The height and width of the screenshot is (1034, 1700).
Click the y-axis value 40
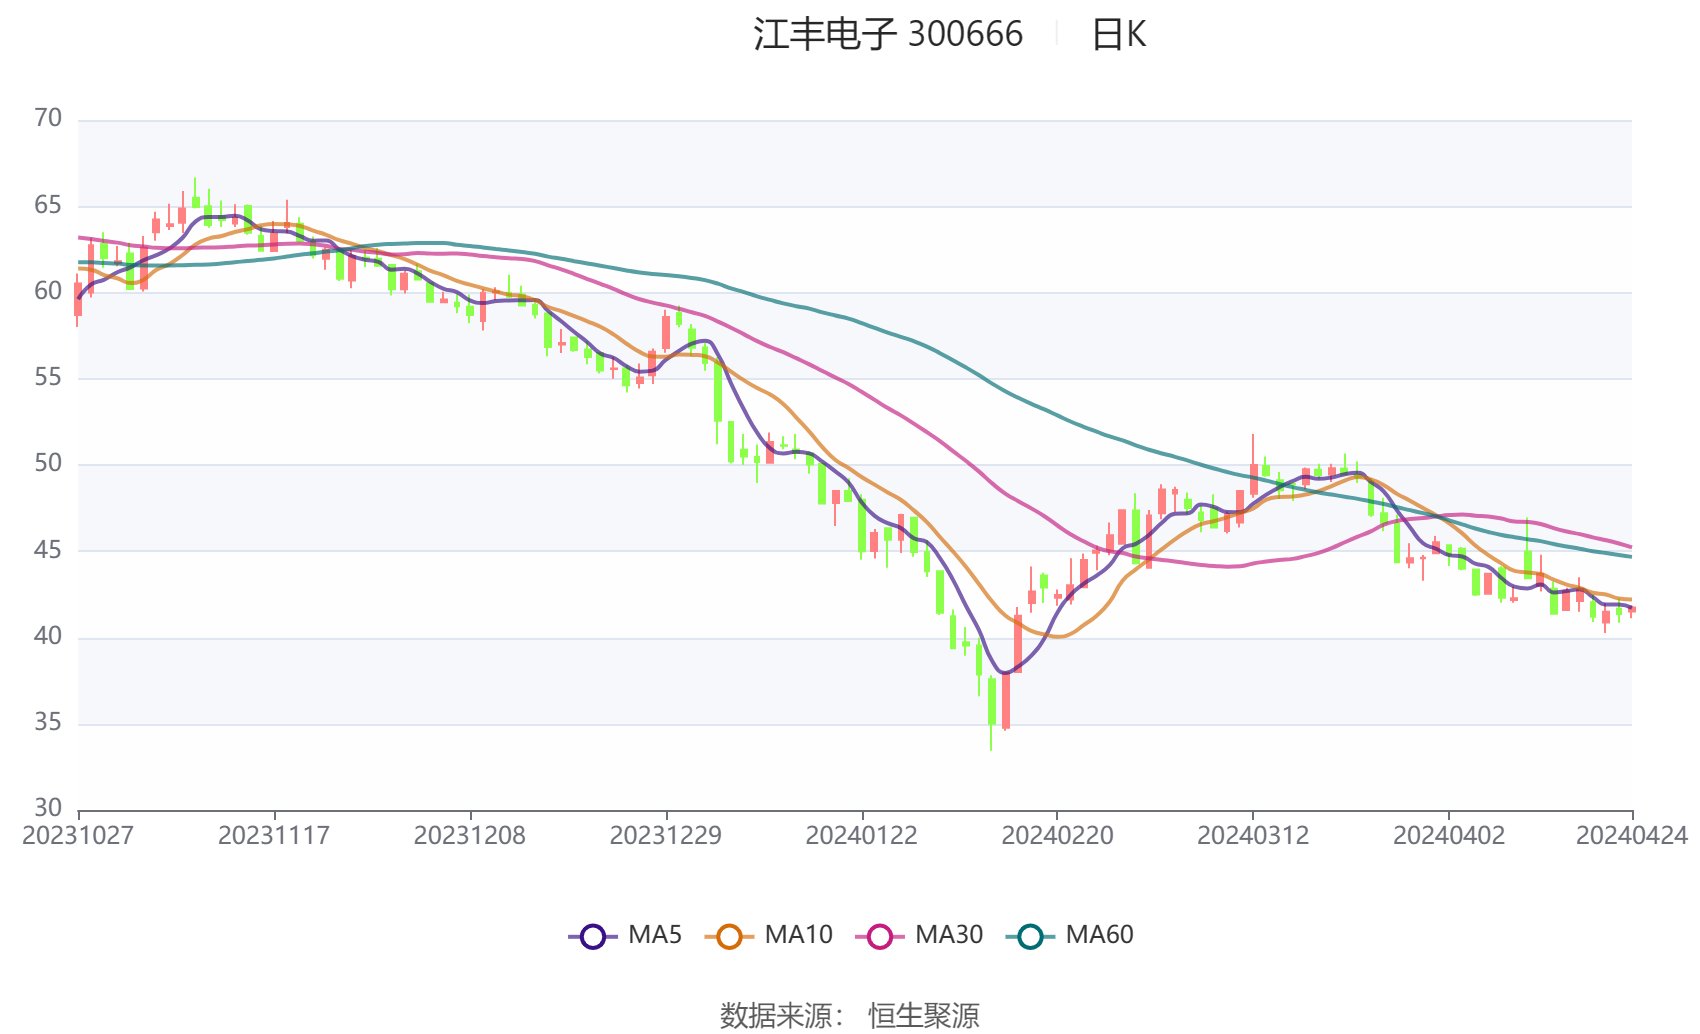click(48, 637)
